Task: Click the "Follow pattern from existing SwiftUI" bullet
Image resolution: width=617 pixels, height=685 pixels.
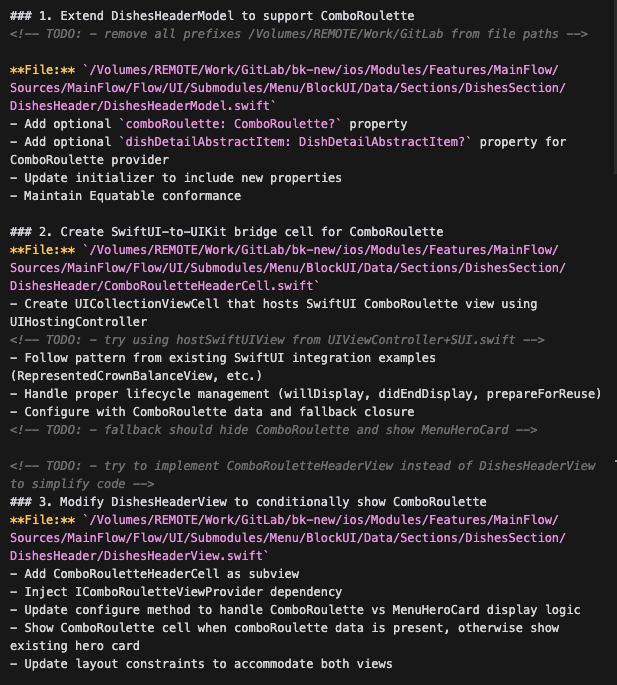Action: click(x=222, y=358)
